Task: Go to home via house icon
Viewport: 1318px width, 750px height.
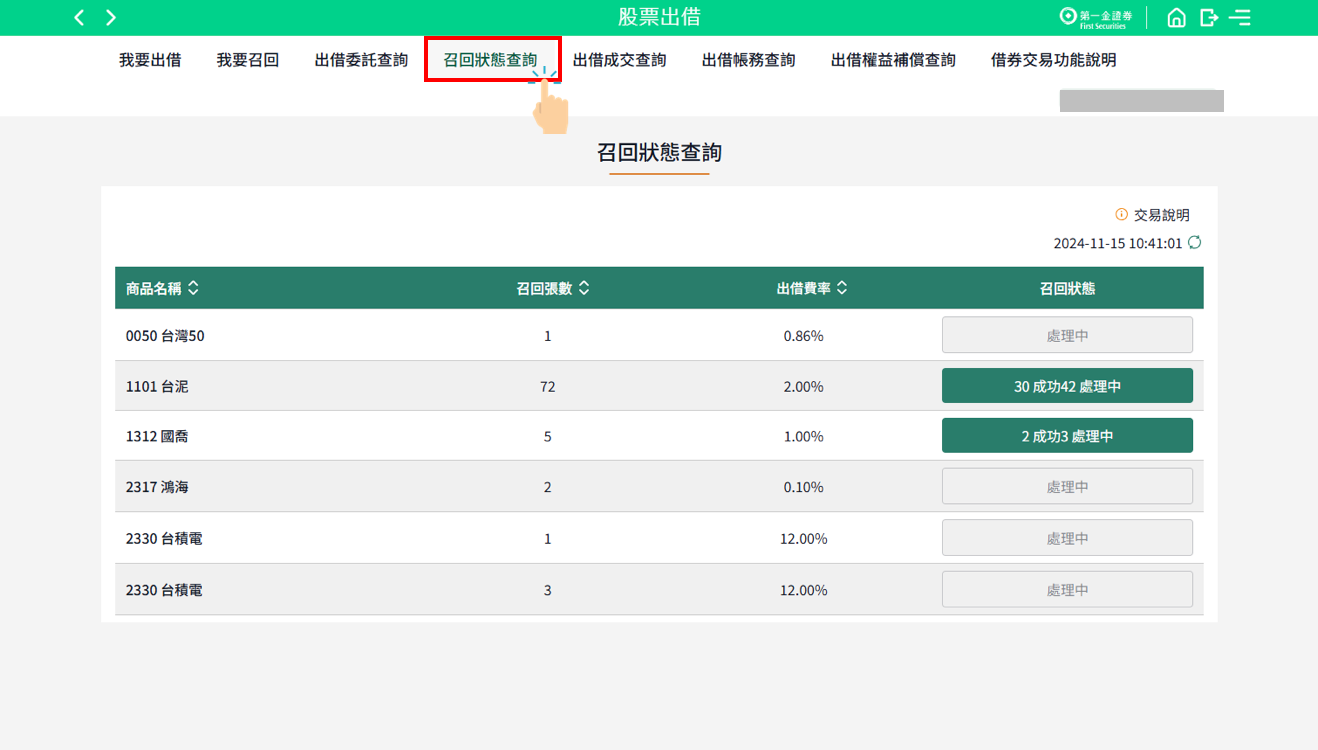Action: [x=1177, y=18]
